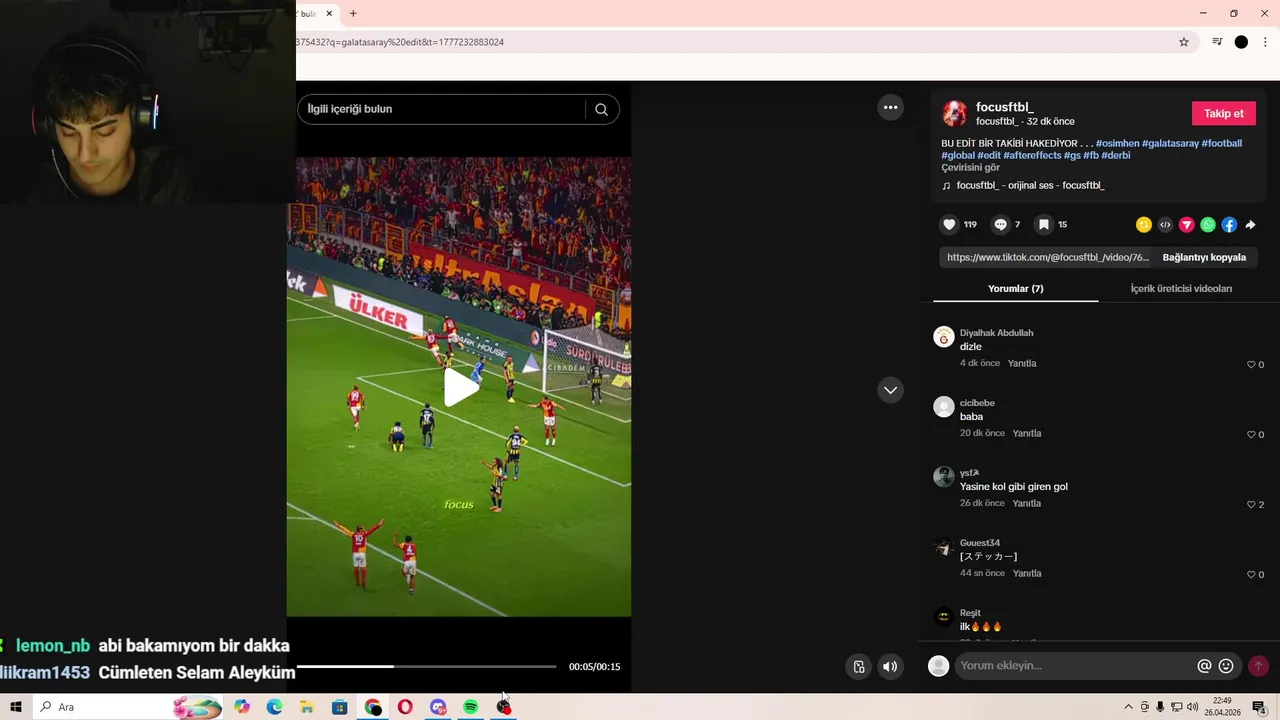Viewport: 1280px width, 720px height.
Task: Switch to 'Yorumlar (7)' tab
Action: point(1015,288)
